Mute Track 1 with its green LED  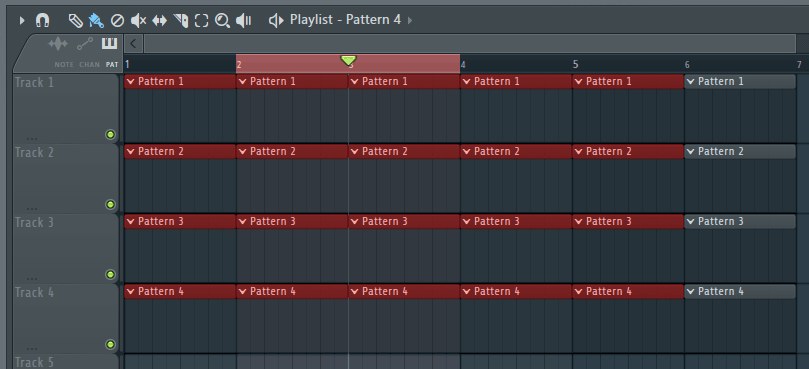coord(110,135)
